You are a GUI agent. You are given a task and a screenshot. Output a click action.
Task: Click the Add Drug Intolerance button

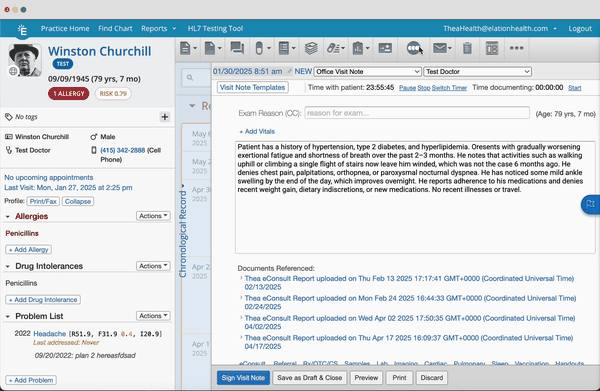[43, 300]
